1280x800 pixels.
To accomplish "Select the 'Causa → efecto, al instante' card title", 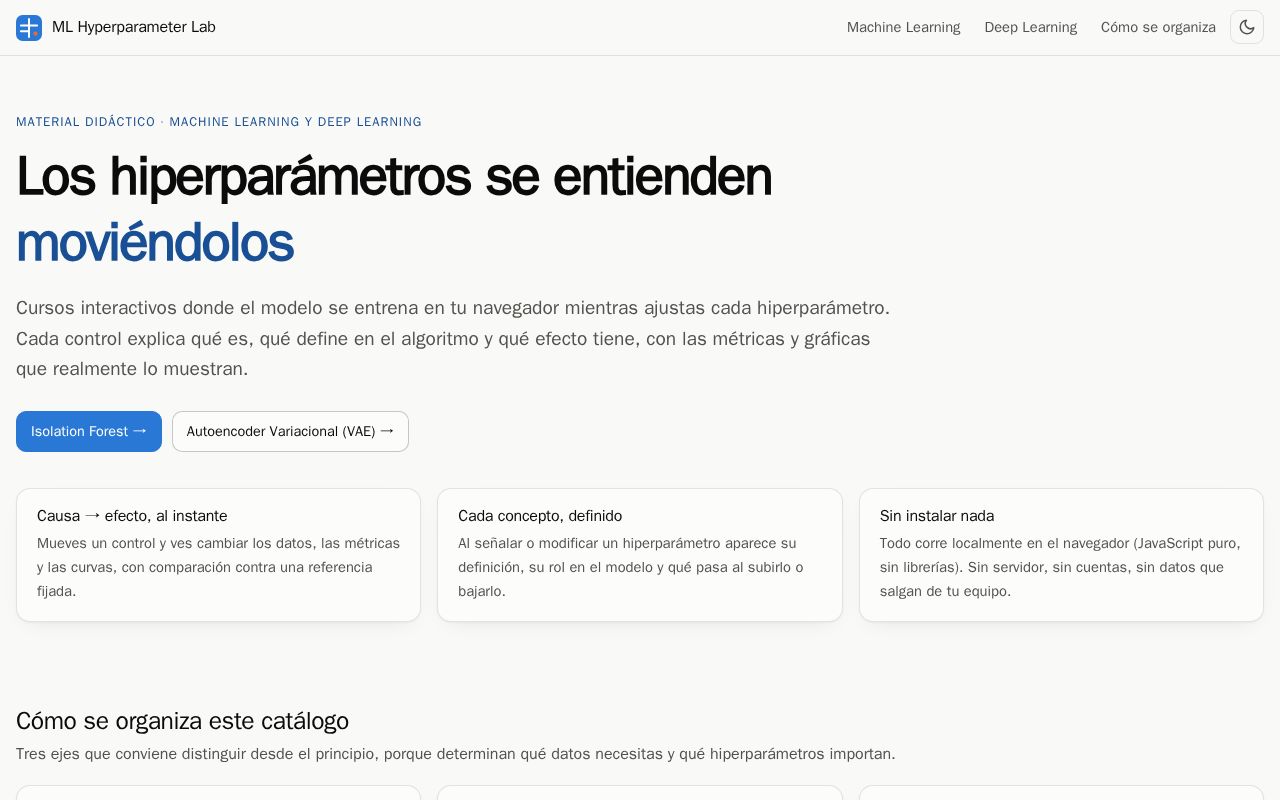I will [x=132, y=516].
